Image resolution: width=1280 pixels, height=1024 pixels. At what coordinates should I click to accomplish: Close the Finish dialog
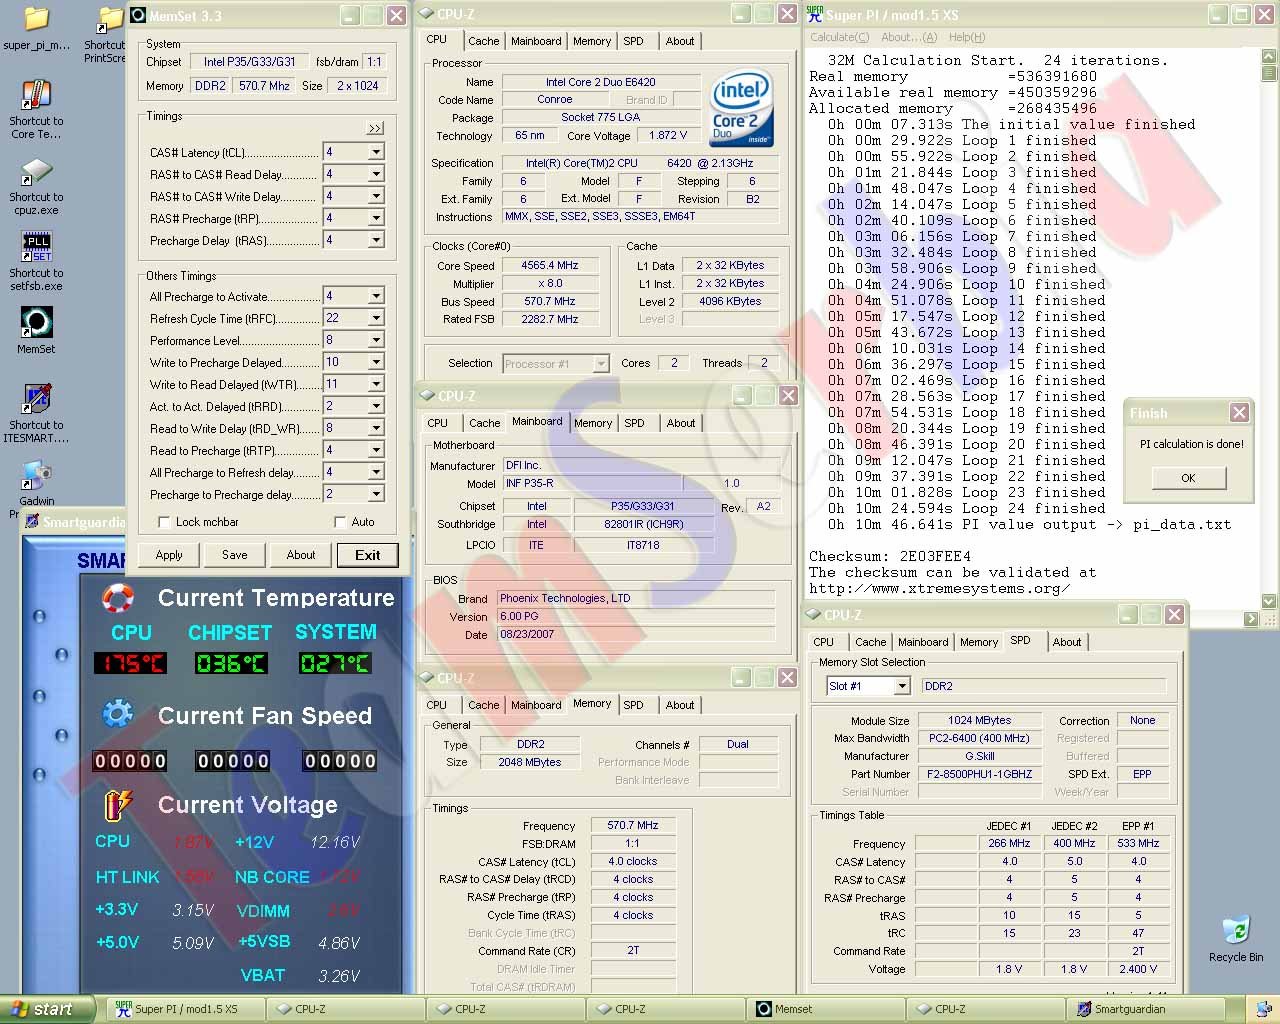(1239, 412)
